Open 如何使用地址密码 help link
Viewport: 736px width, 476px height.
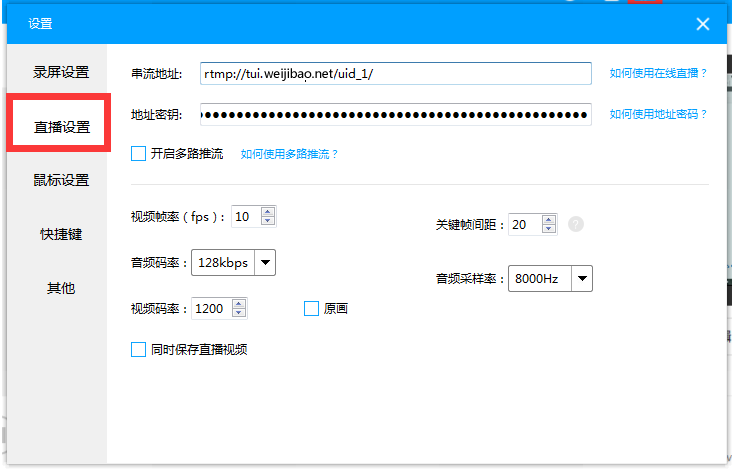658,114
